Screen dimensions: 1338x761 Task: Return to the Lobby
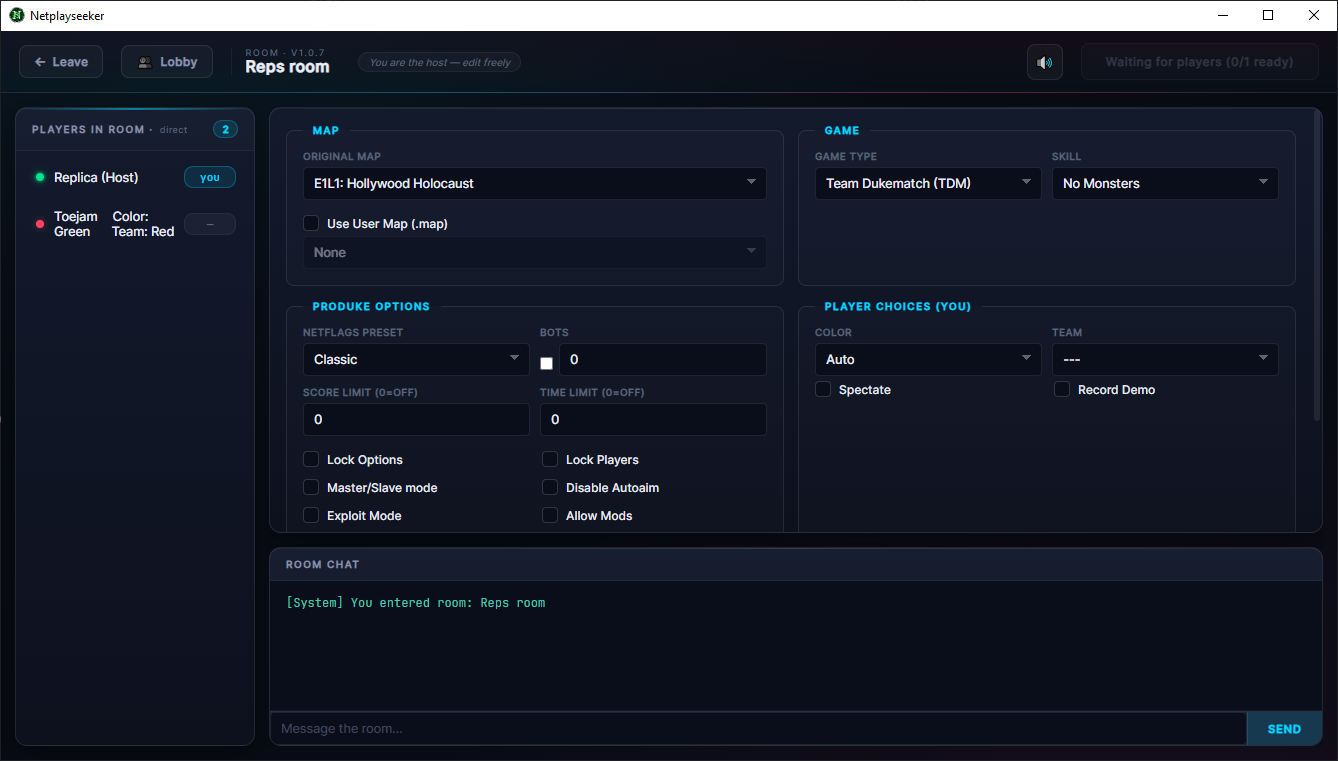coord(167,62)
